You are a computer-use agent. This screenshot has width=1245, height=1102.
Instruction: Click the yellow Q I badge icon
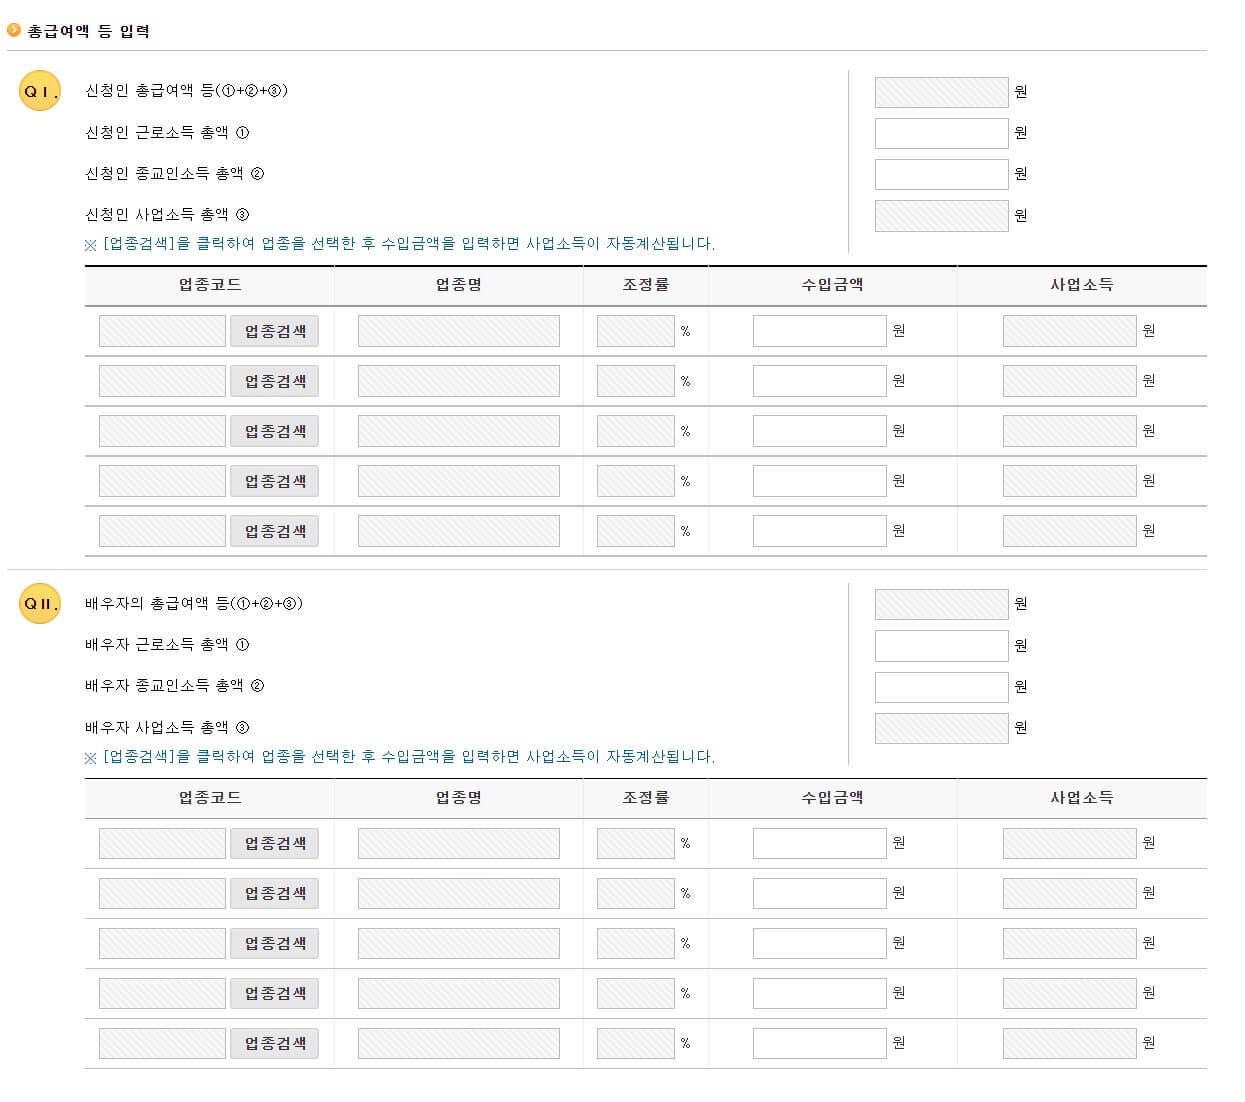pyautogui.click(x=40, y=91)
